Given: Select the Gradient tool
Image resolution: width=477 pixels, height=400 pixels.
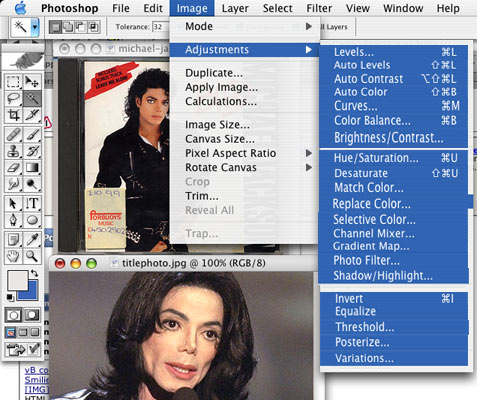Looking at the screenshot, I should point(32,167).
